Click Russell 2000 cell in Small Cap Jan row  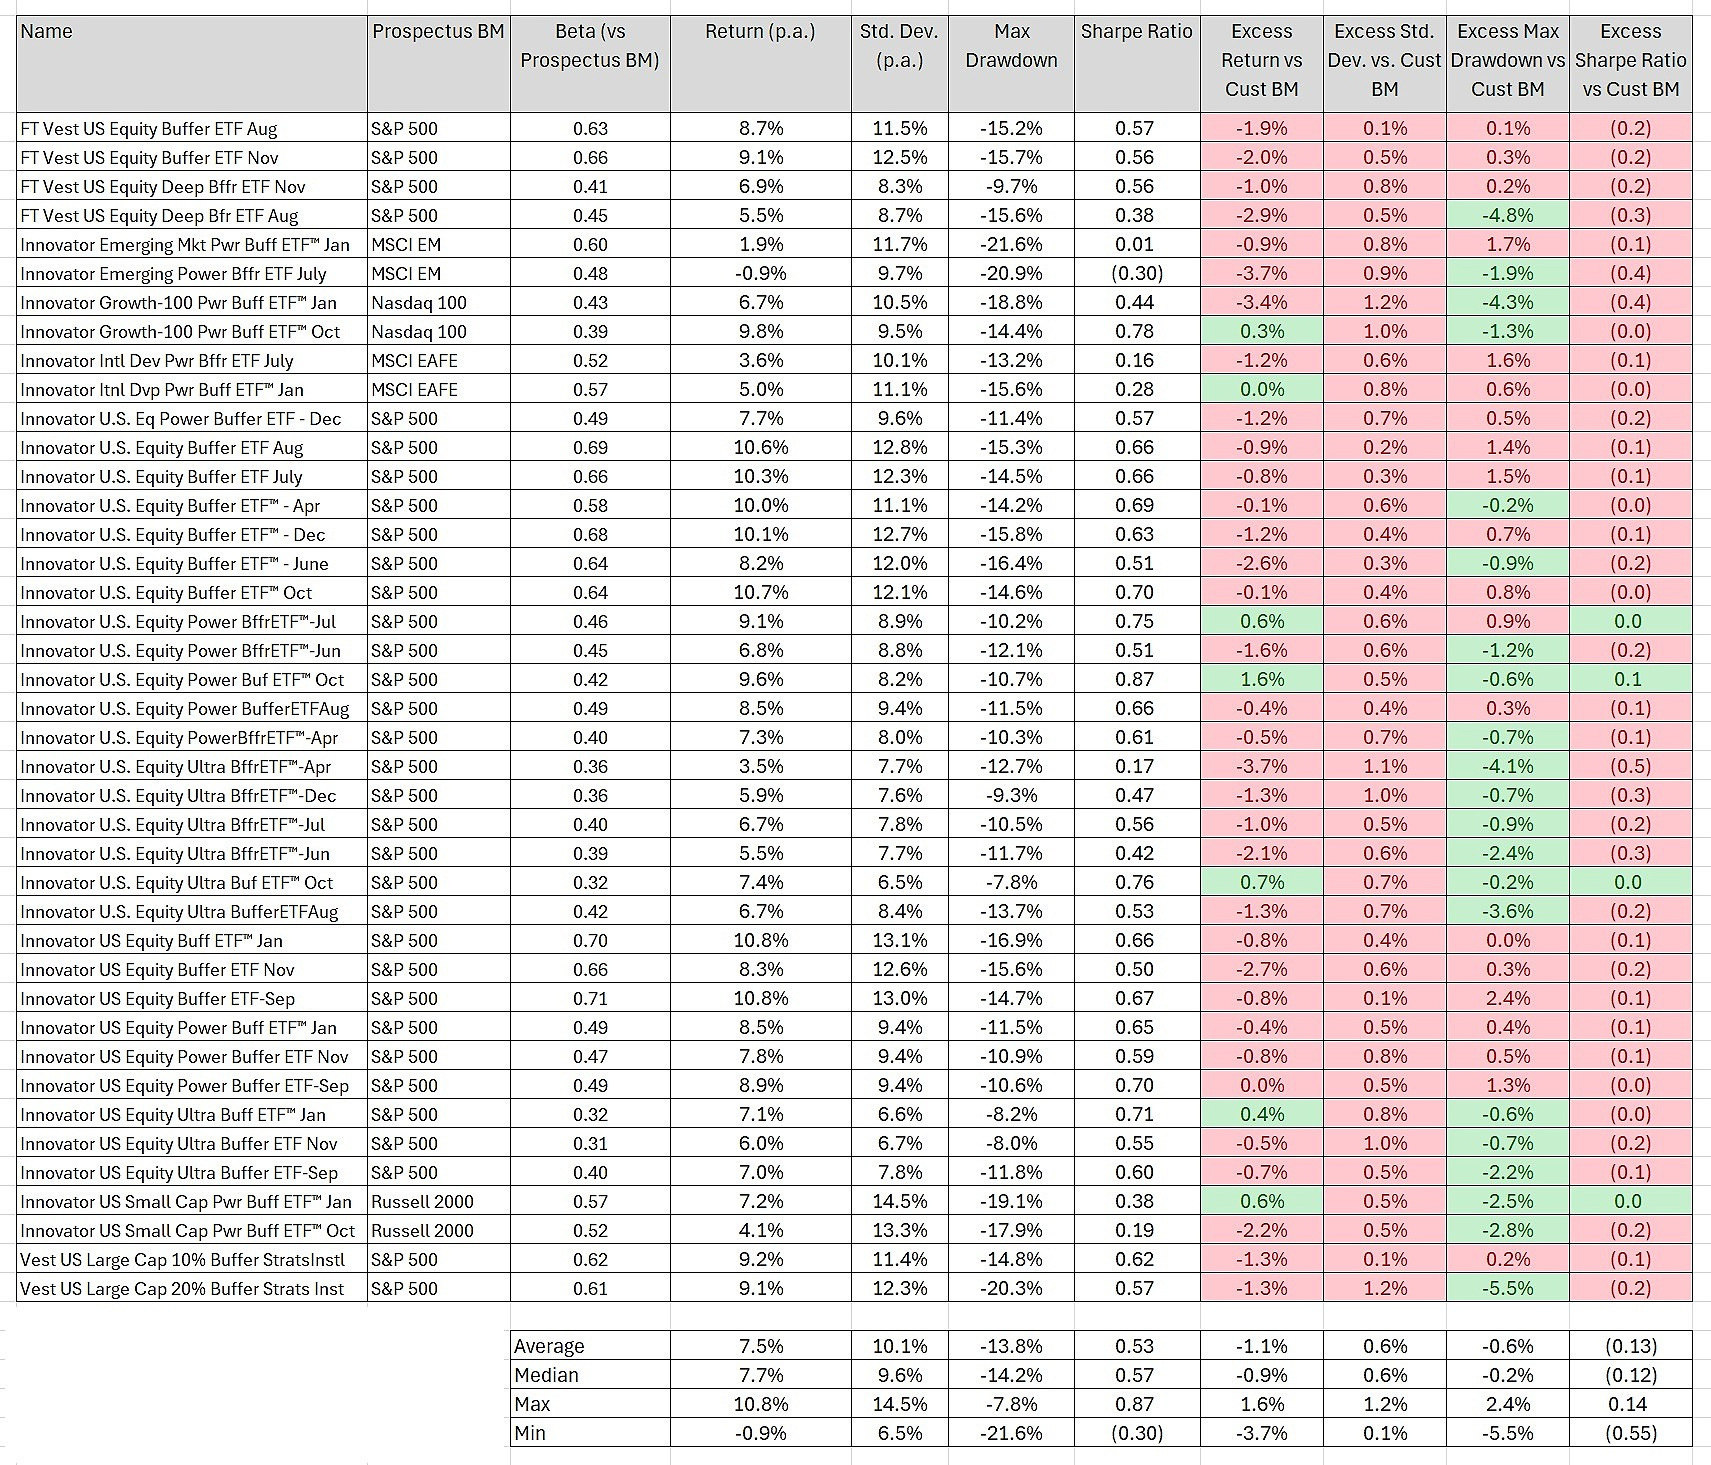(x=438, y=1201)
